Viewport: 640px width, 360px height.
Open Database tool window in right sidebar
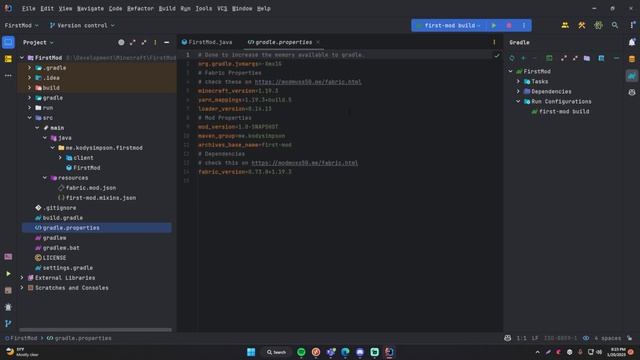pyautogui.click(x=632, y=59)
